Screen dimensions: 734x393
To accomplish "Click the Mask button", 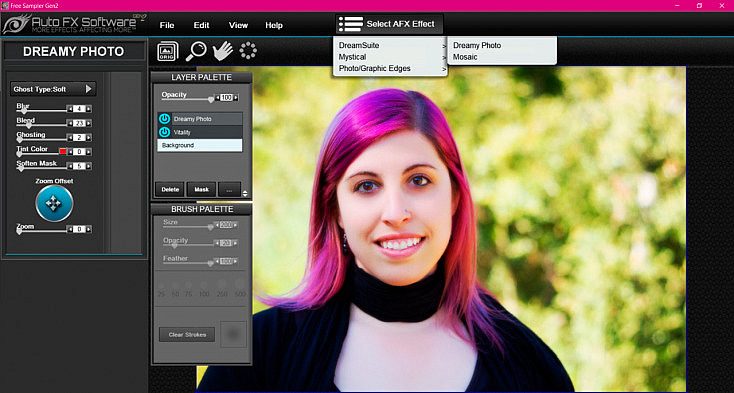I will [201, 189].
